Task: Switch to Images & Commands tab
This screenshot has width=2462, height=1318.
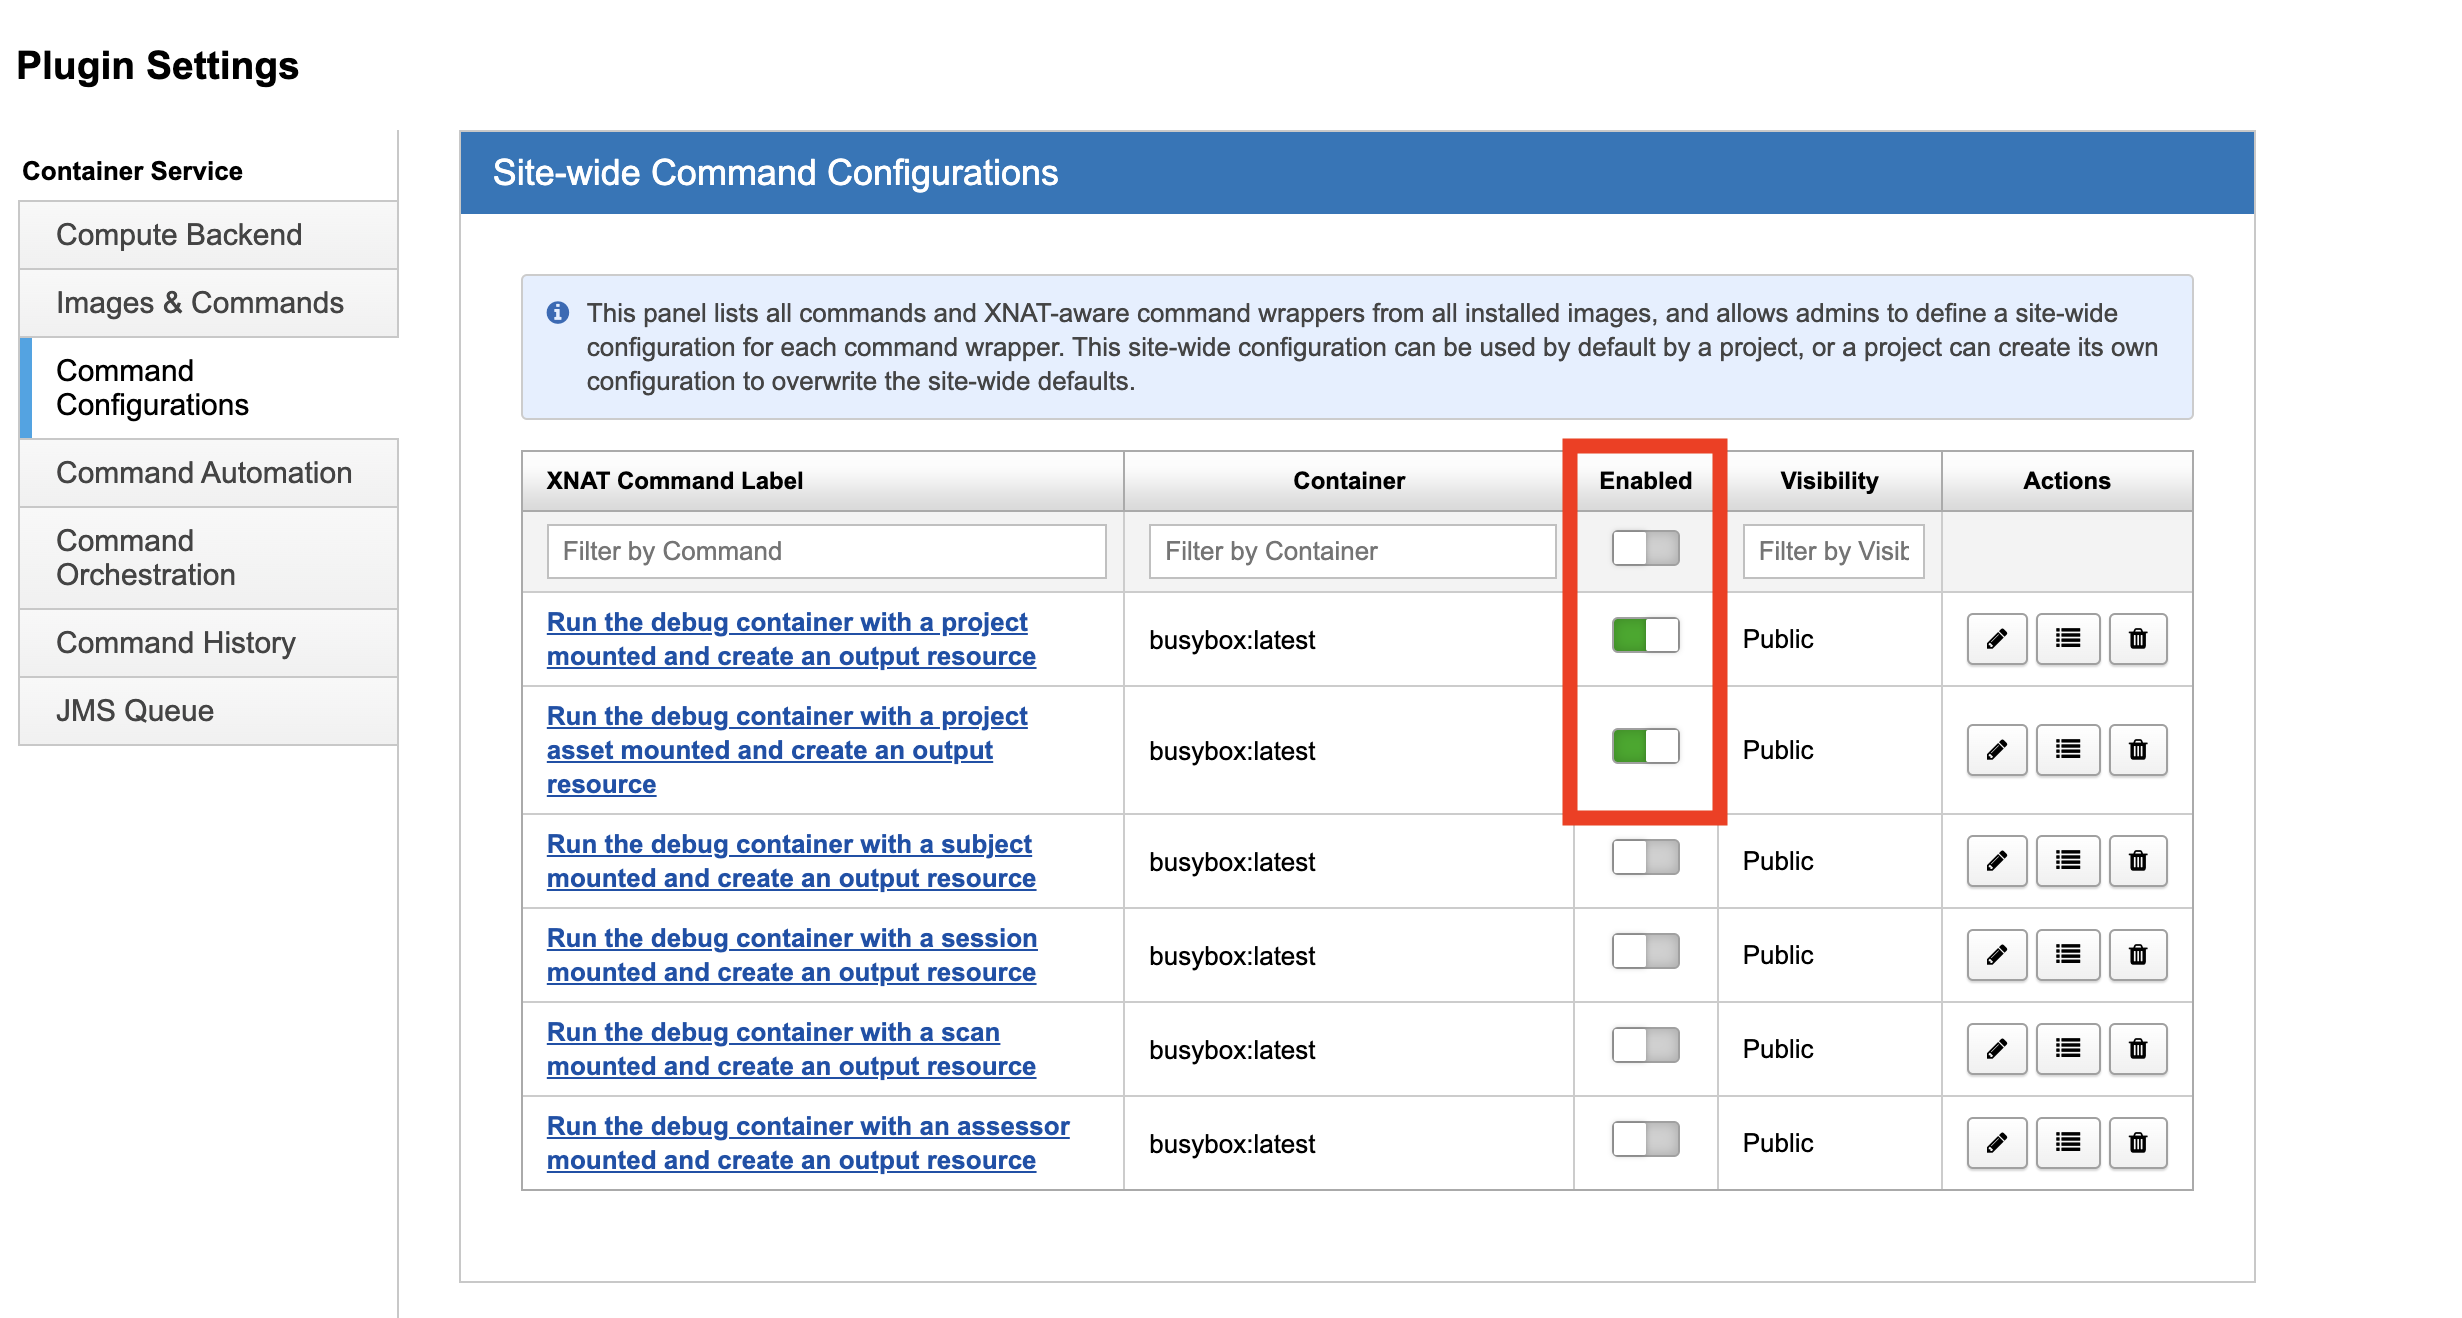Action: (x=200, y=303)
